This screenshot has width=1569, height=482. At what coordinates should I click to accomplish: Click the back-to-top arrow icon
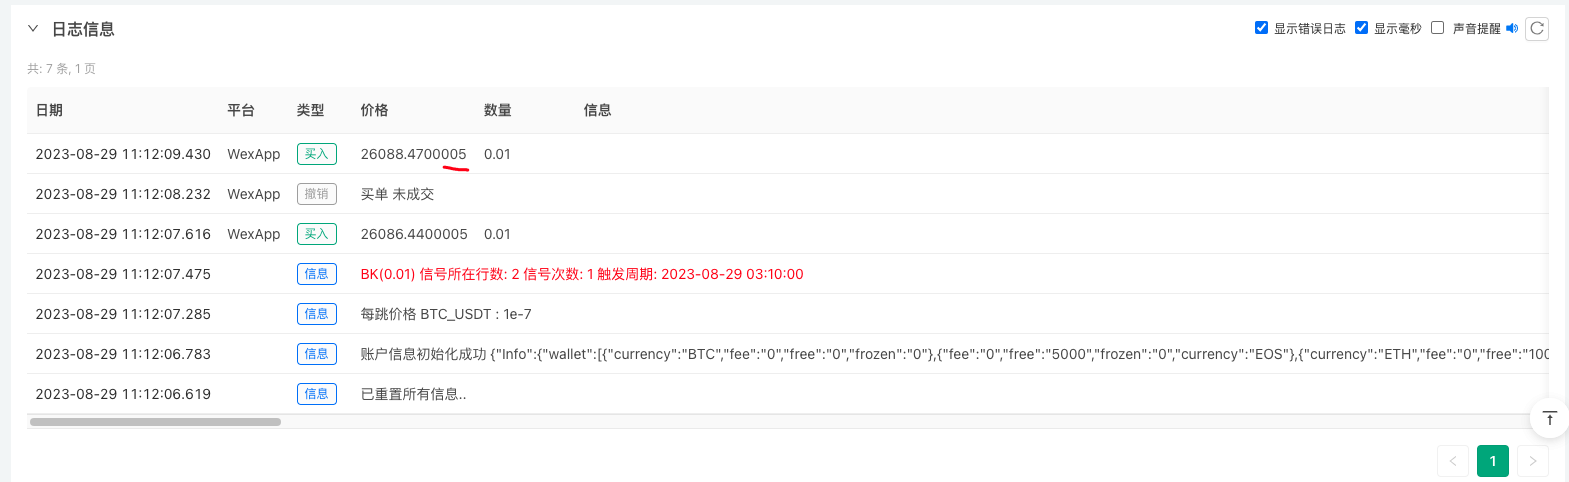pos(1549,418)
